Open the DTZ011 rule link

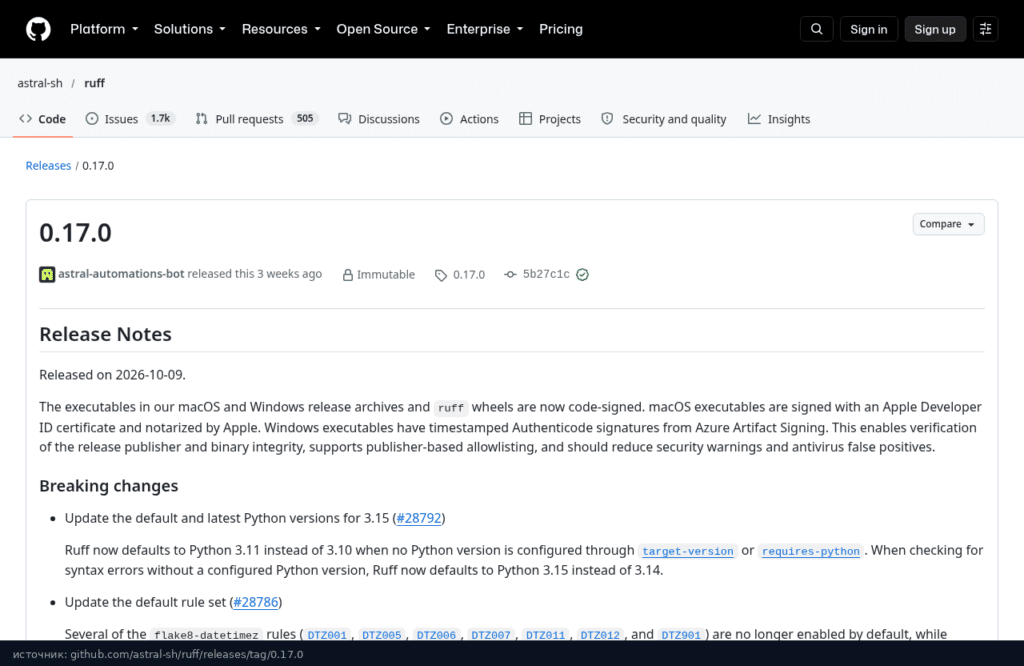pyautogui.click(x=545, y=635)
